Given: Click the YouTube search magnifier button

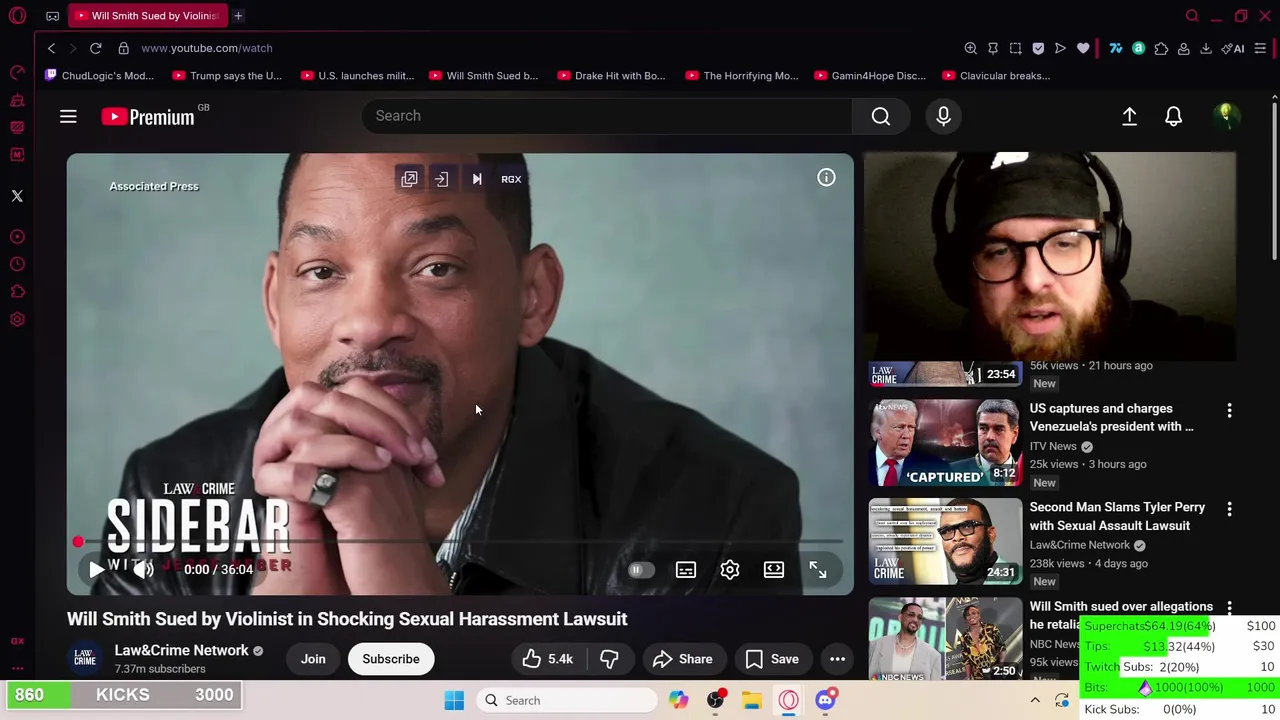Looking at the screenshot, I should (x=881, y=116).
